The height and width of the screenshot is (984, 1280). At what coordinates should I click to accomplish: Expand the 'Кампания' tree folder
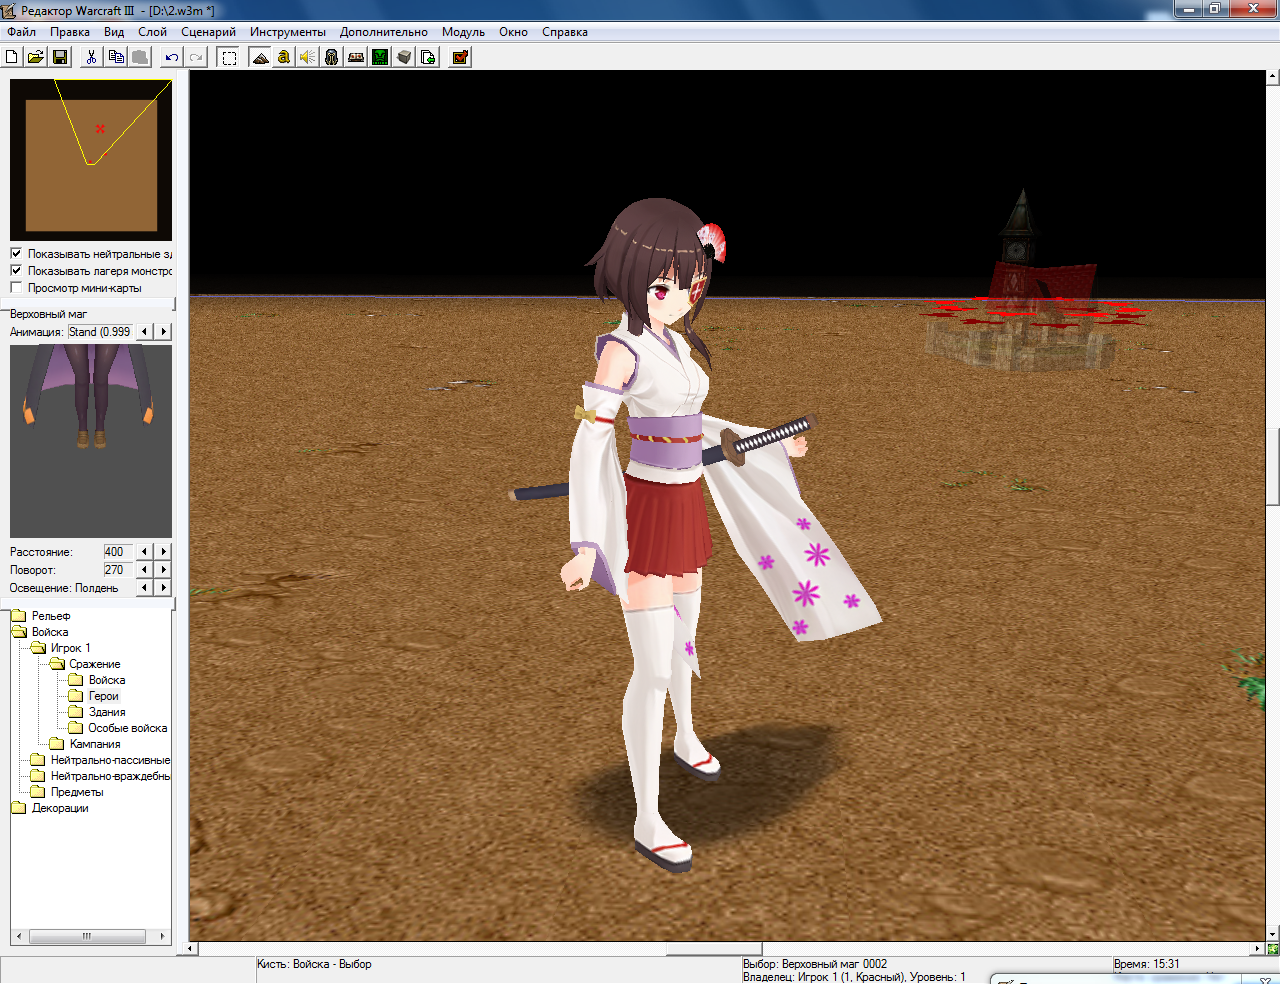click(x=57, y=744)
